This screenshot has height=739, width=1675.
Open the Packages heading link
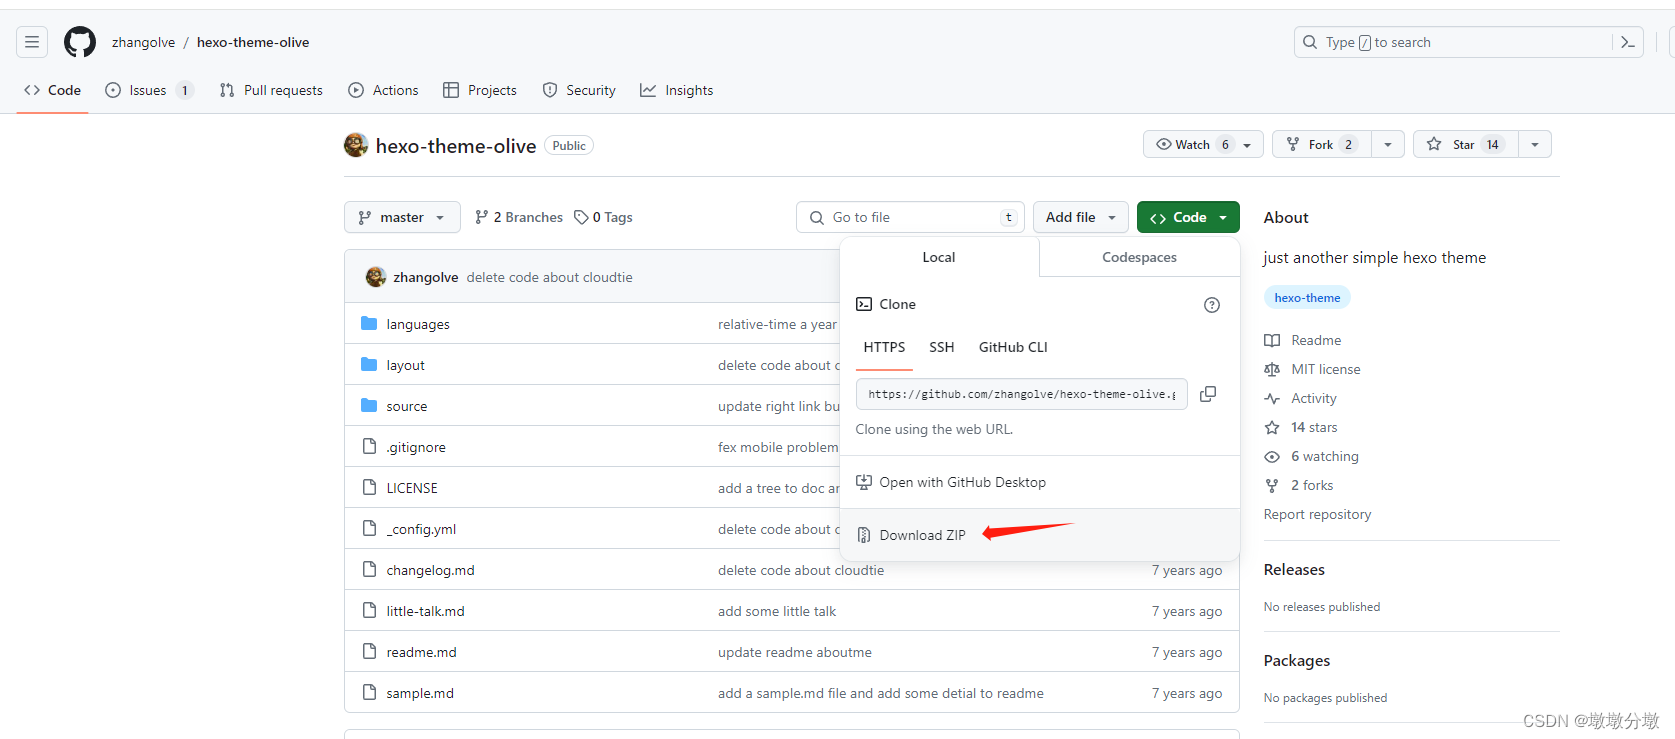[x=1296, y=660]
